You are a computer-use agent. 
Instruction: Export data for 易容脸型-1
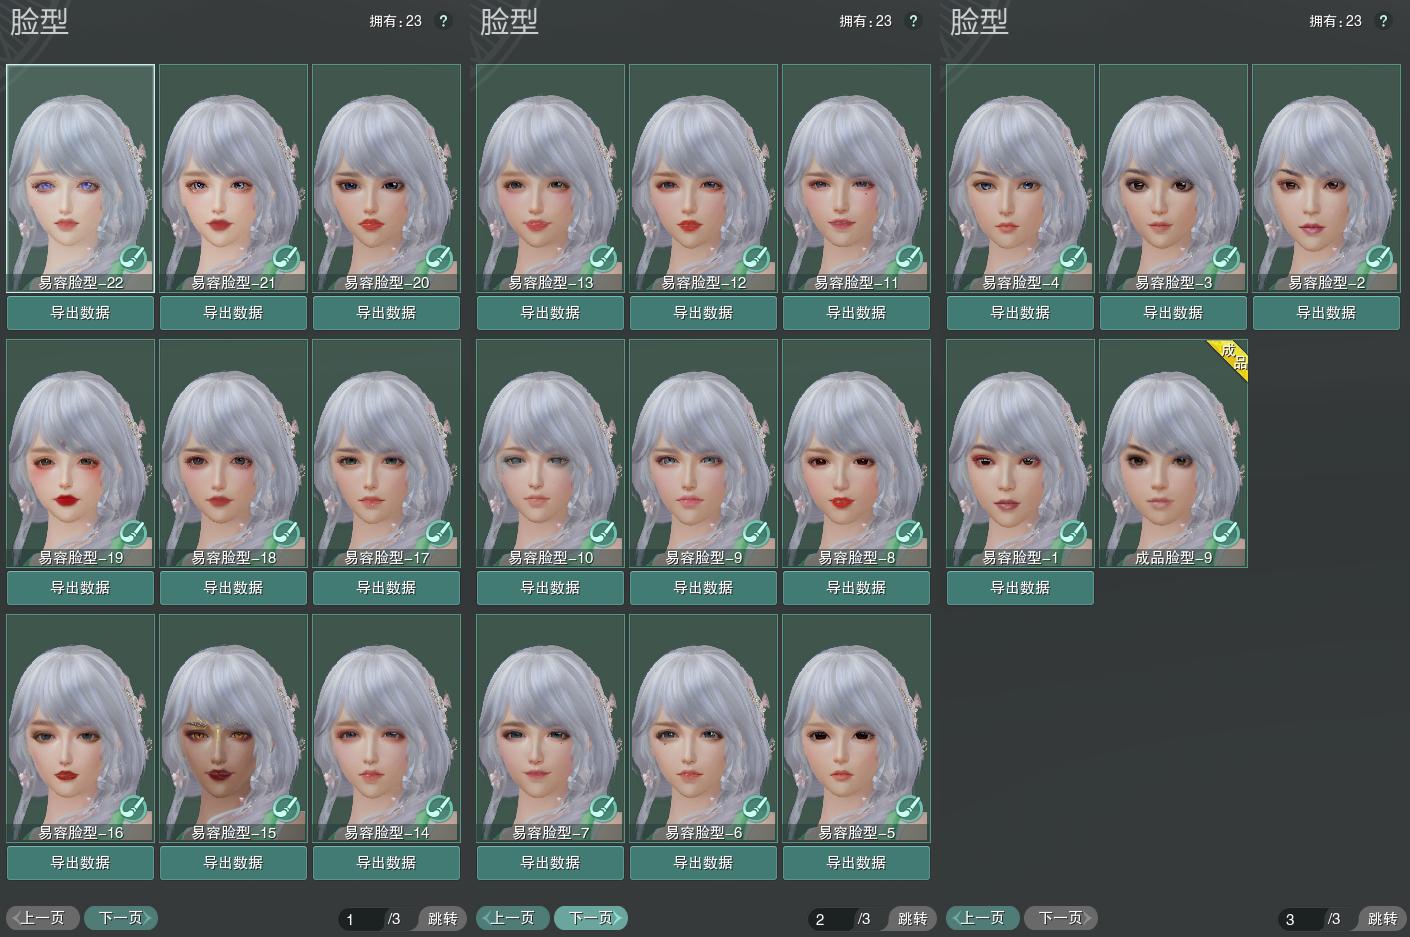coord(1021,588)
